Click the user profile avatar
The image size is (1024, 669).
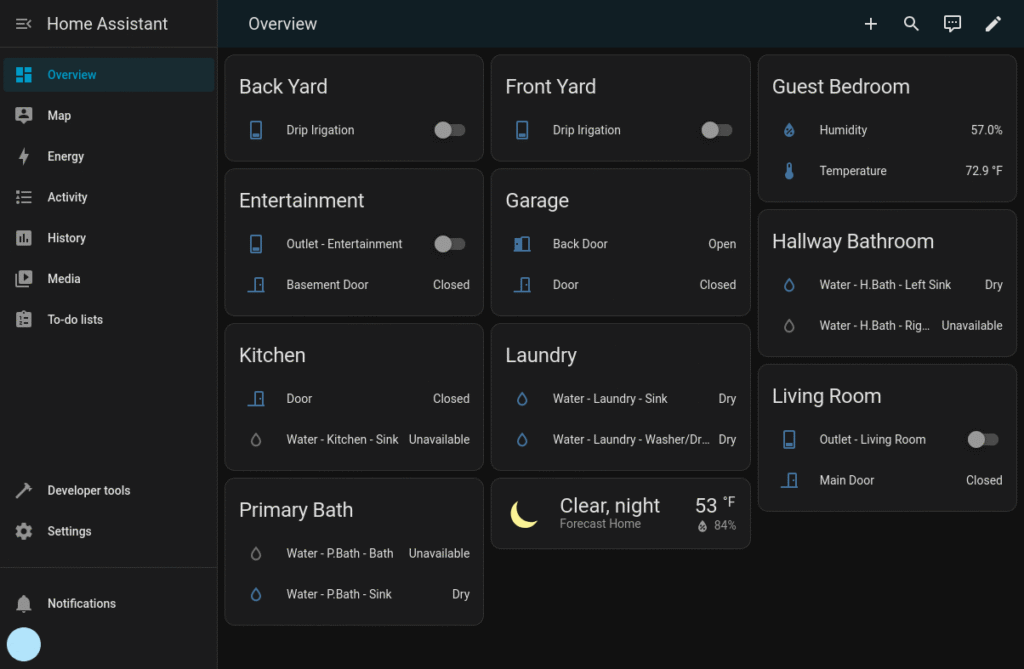23,644
